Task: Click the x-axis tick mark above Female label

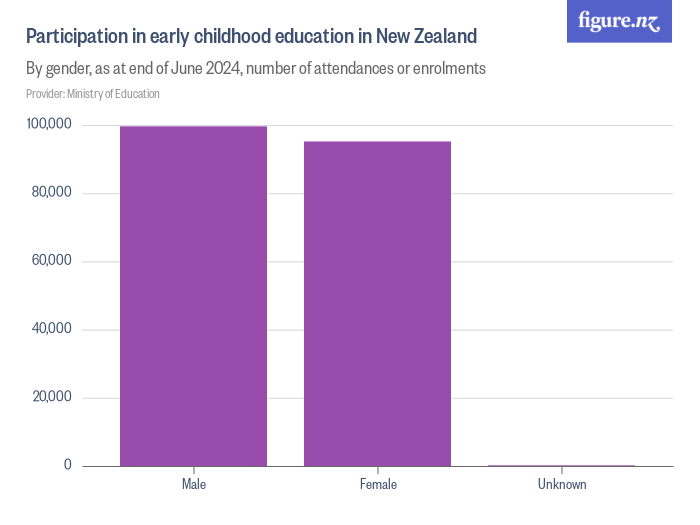Action: point(378,470)
